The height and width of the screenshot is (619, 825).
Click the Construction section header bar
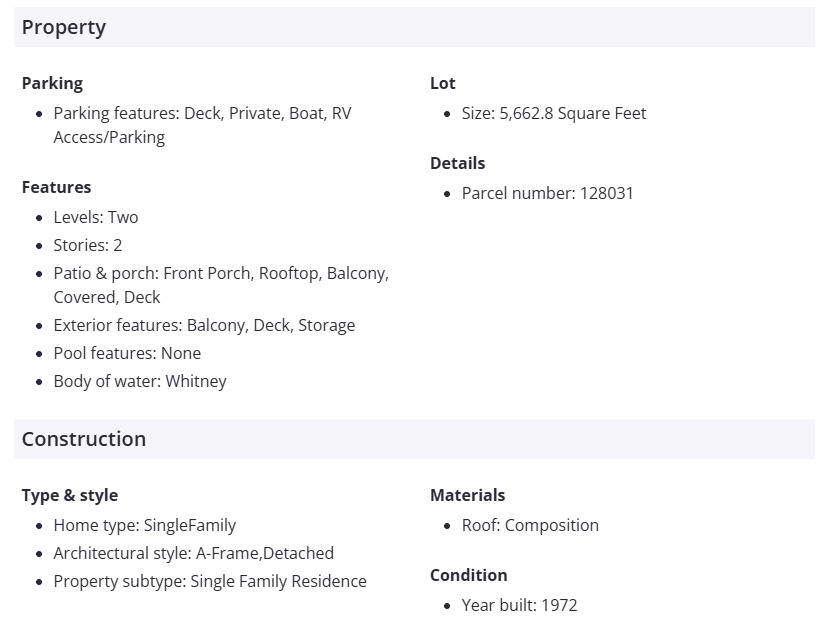414,439
